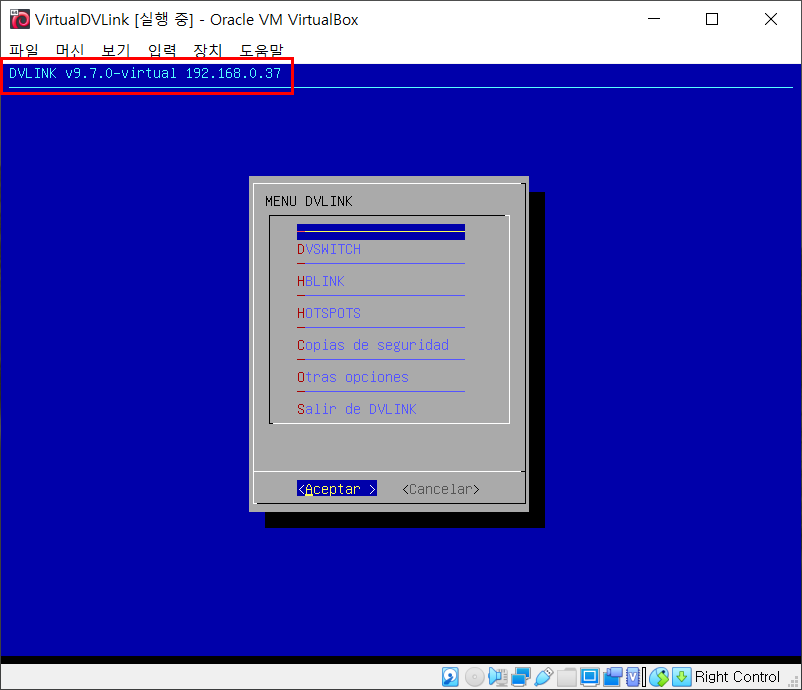Open the 입력 menu
The image size is (802, 690).
pyautogui.click(x=162, y=50)
